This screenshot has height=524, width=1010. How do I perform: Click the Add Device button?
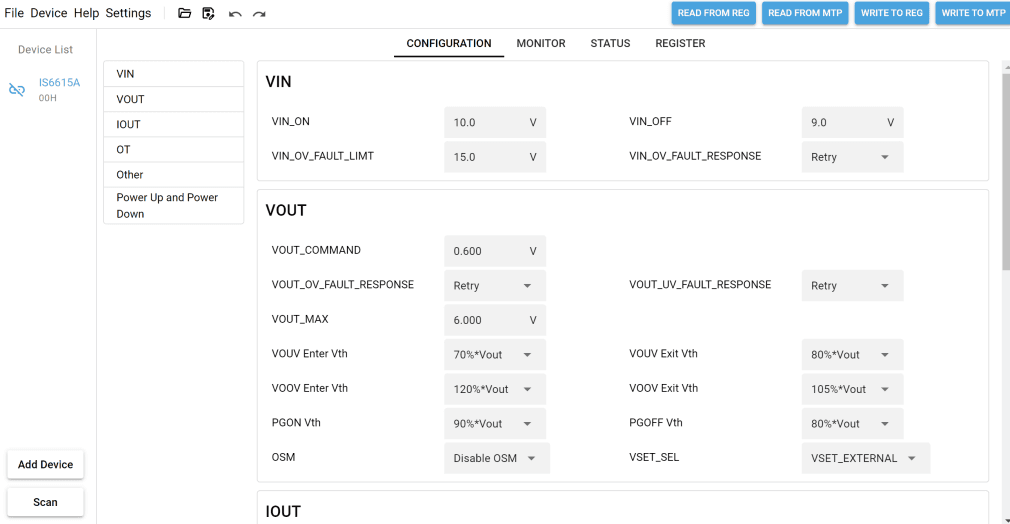(45, 465)
